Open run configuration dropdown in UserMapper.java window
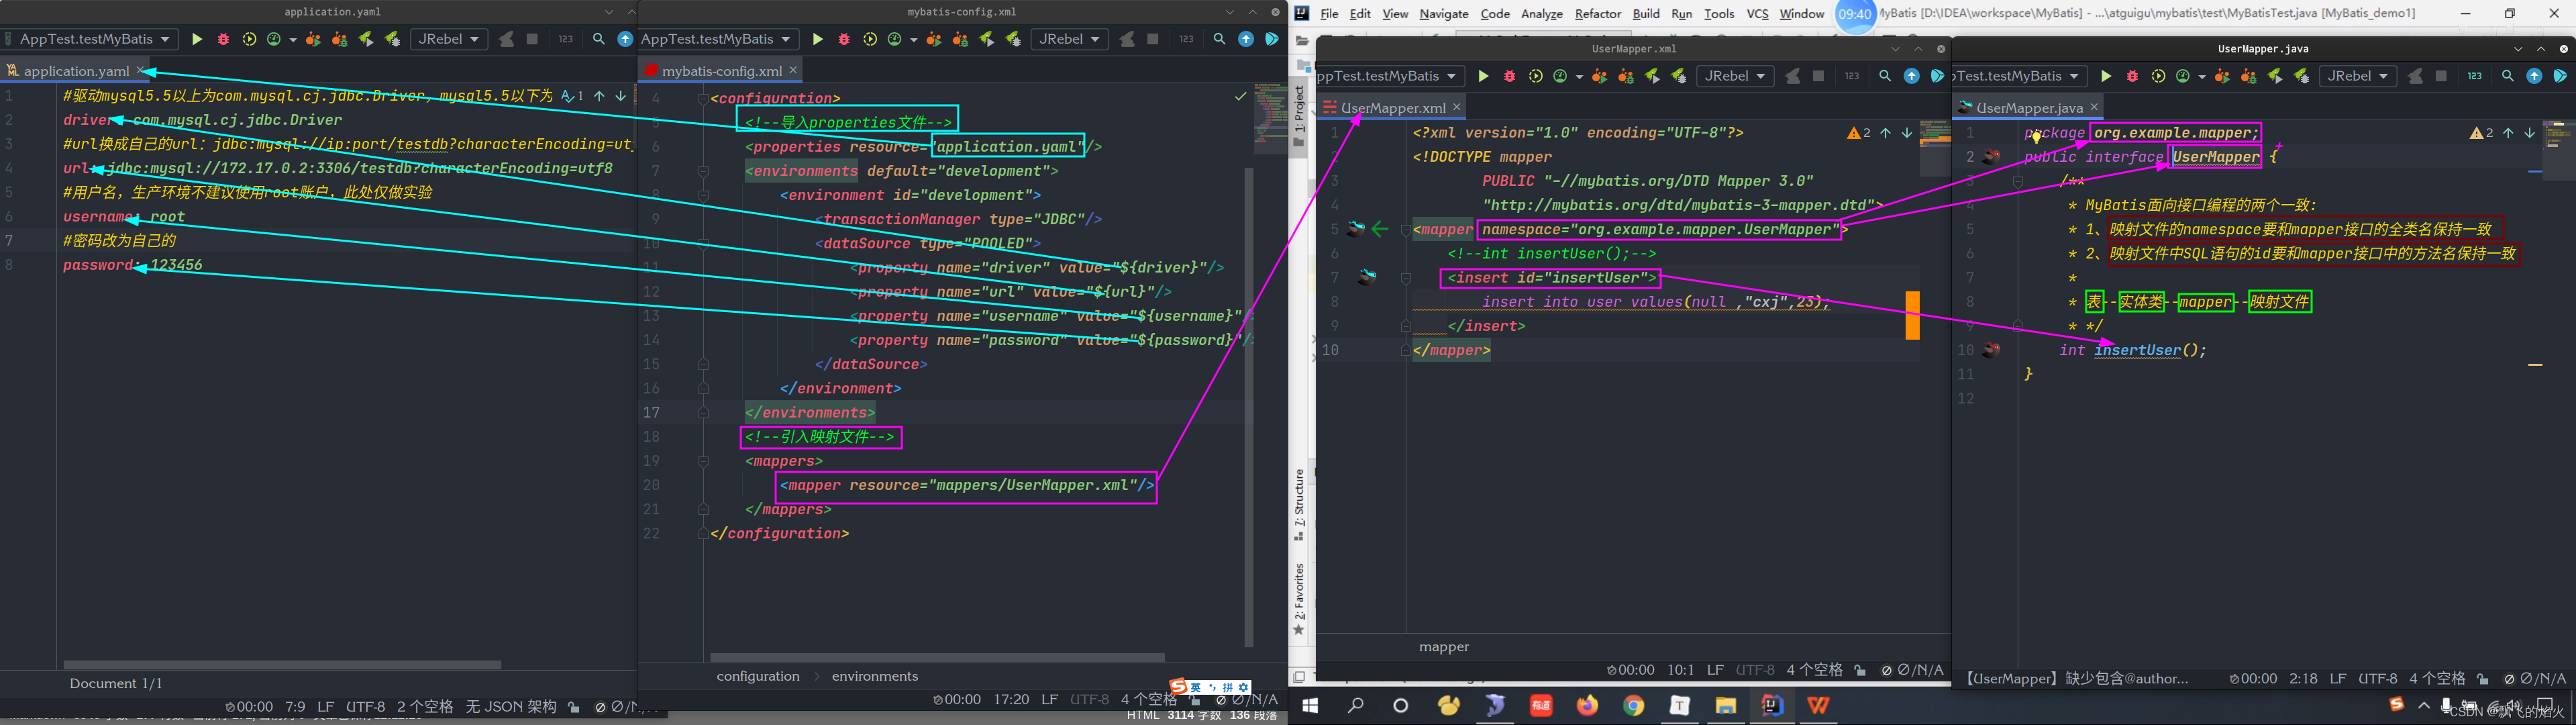2576x725 pixels. [2020, 76]
